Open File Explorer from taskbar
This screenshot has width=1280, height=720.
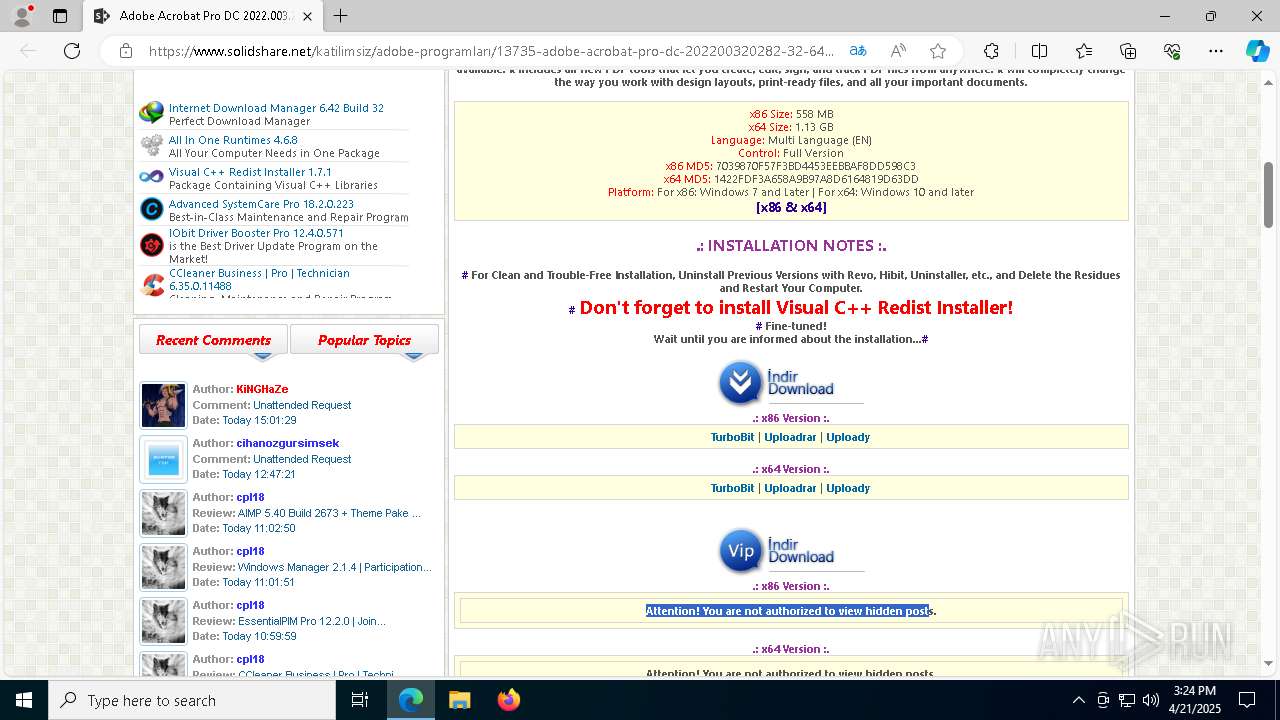tap(459, 700)
